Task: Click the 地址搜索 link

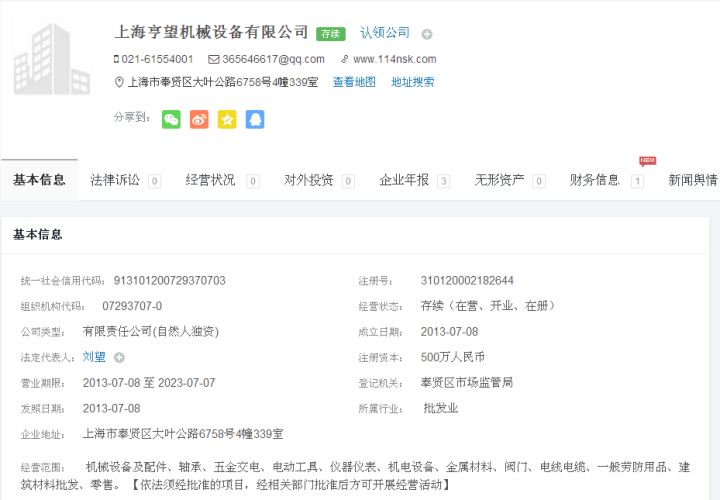Action: 412,83
